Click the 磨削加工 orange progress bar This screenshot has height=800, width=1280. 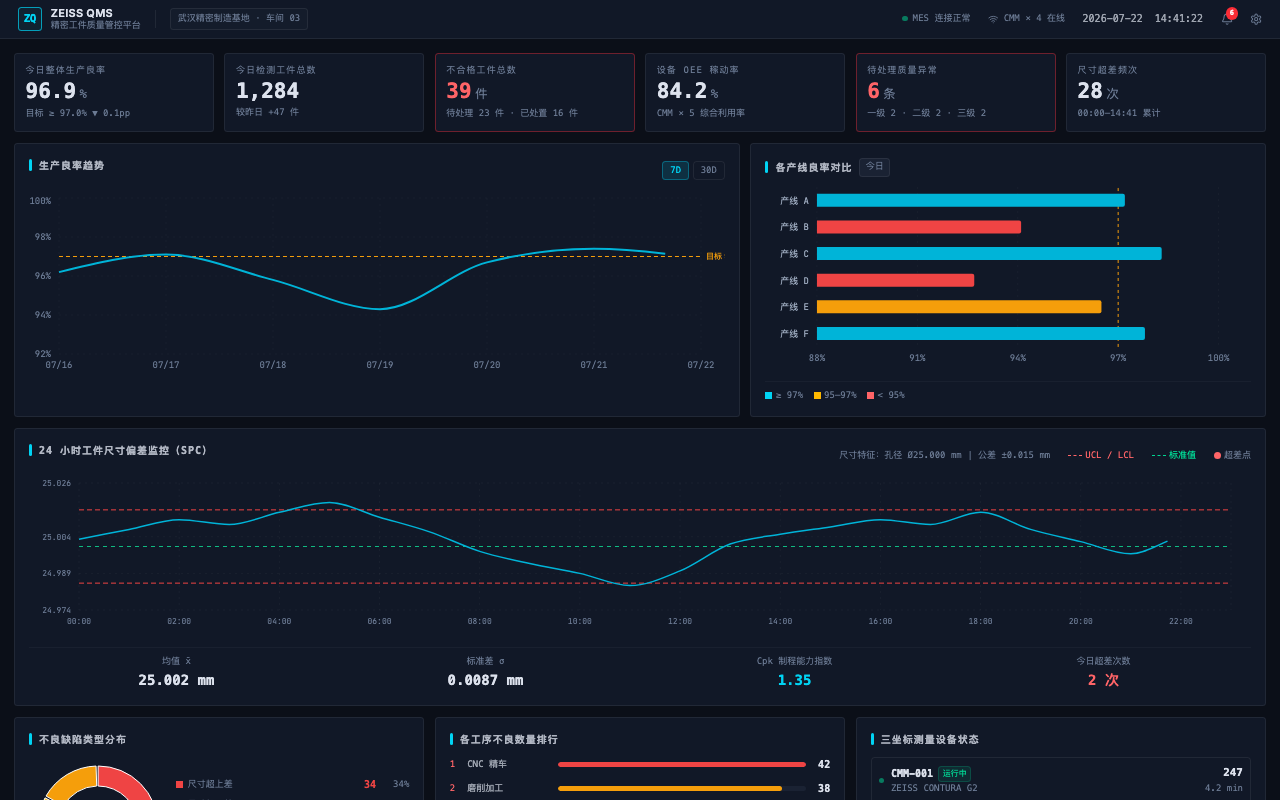tap(670, 788)
